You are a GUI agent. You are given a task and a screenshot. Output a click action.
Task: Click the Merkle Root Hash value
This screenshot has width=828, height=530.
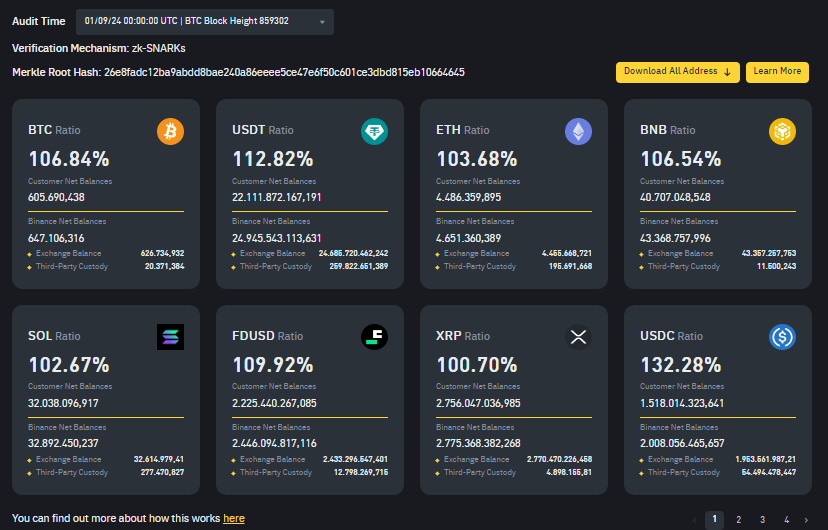tap(284, 72)
